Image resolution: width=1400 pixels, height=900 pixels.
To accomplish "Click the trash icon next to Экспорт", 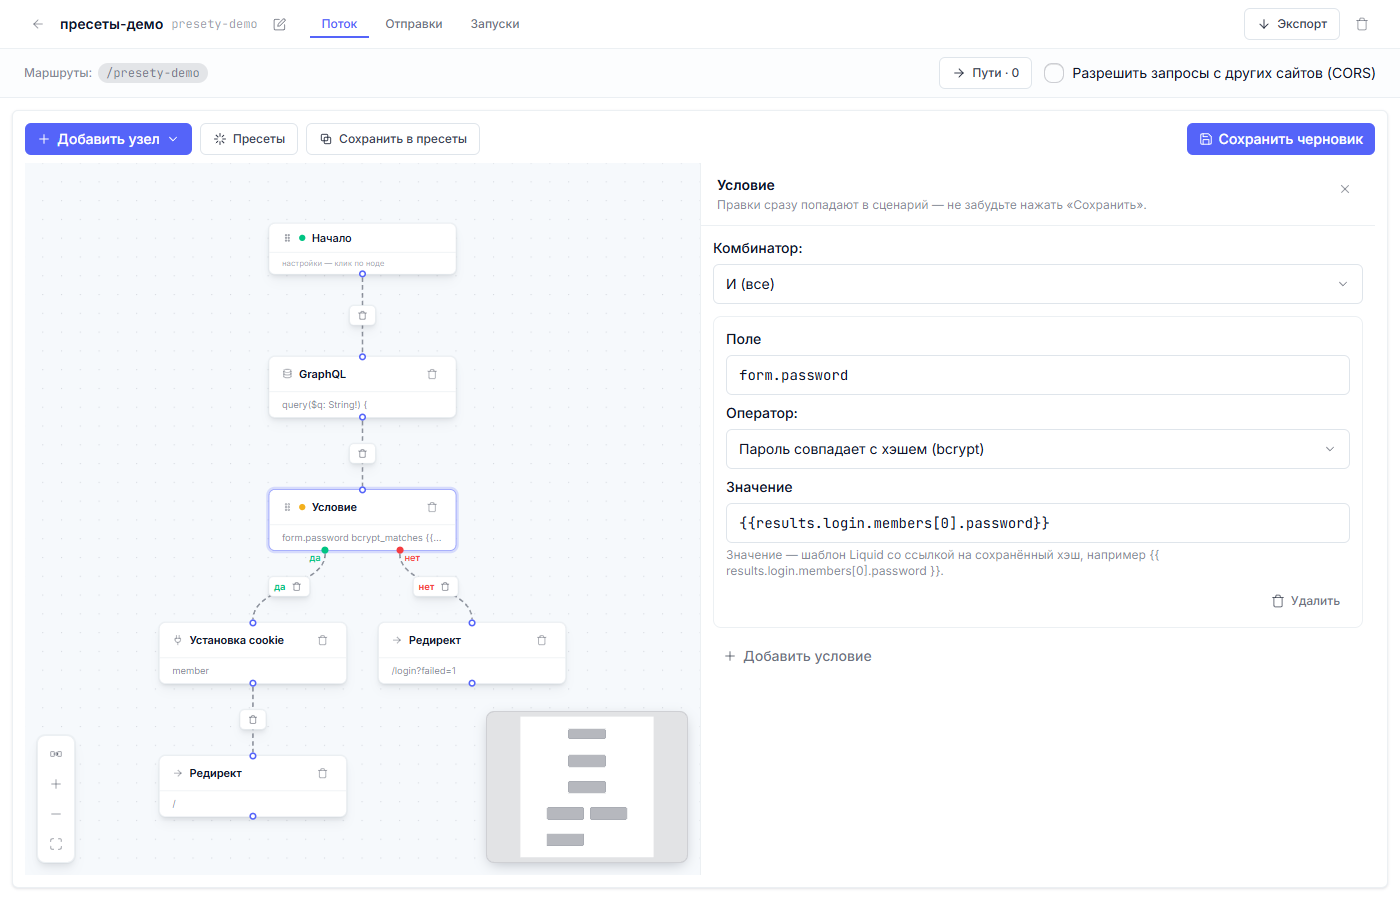I will (x=1362, y=24).
